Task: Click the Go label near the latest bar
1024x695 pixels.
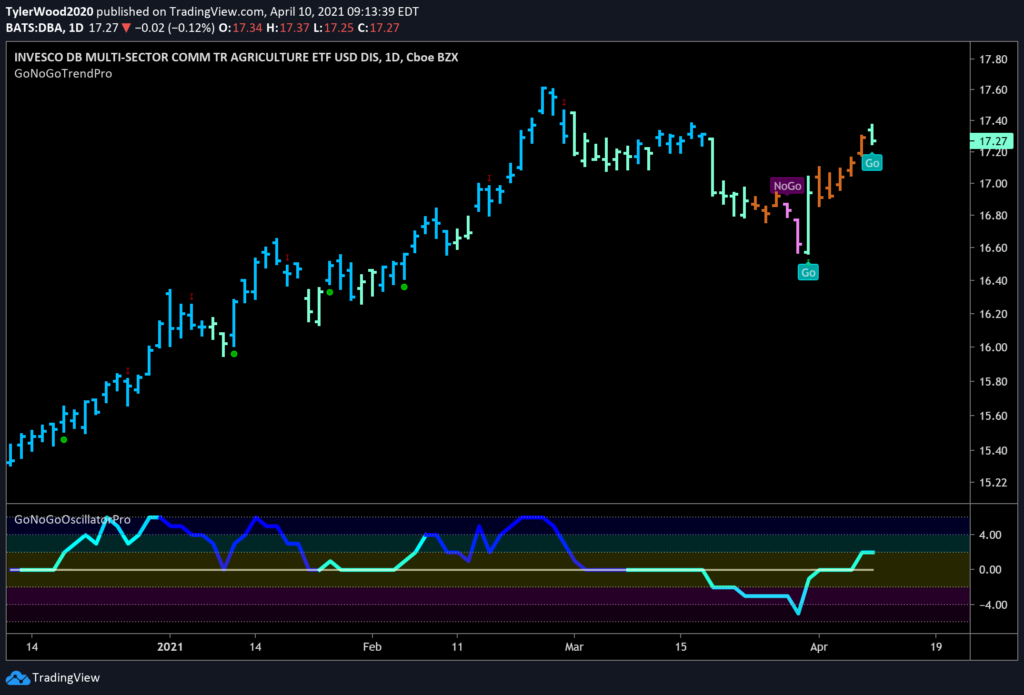Action: (x=872, y=163)
